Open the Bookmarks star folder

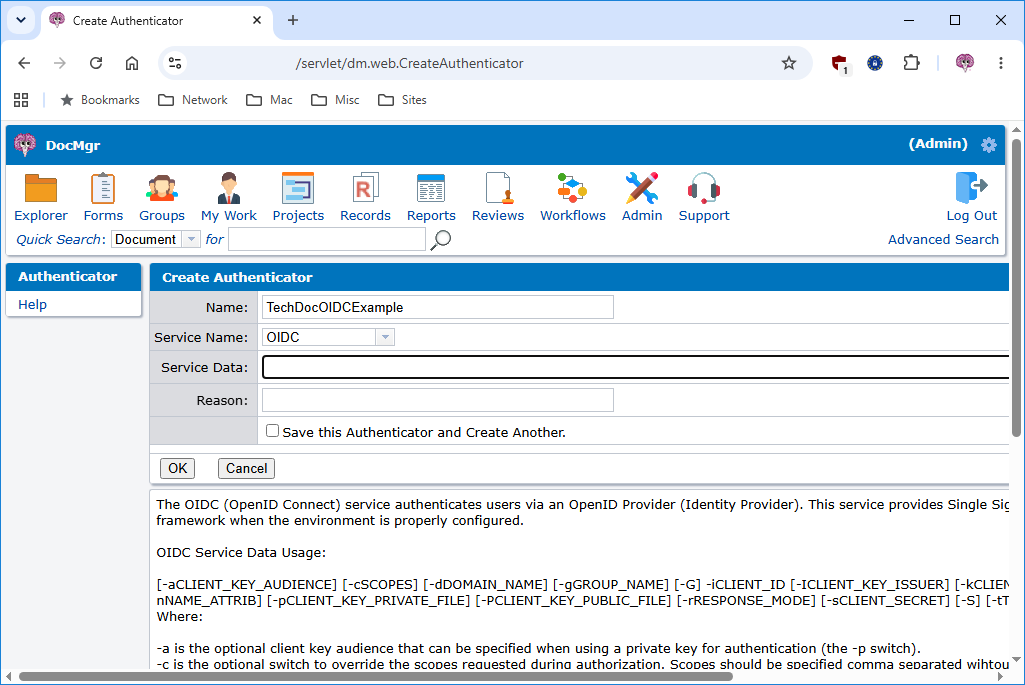point(99,100)
